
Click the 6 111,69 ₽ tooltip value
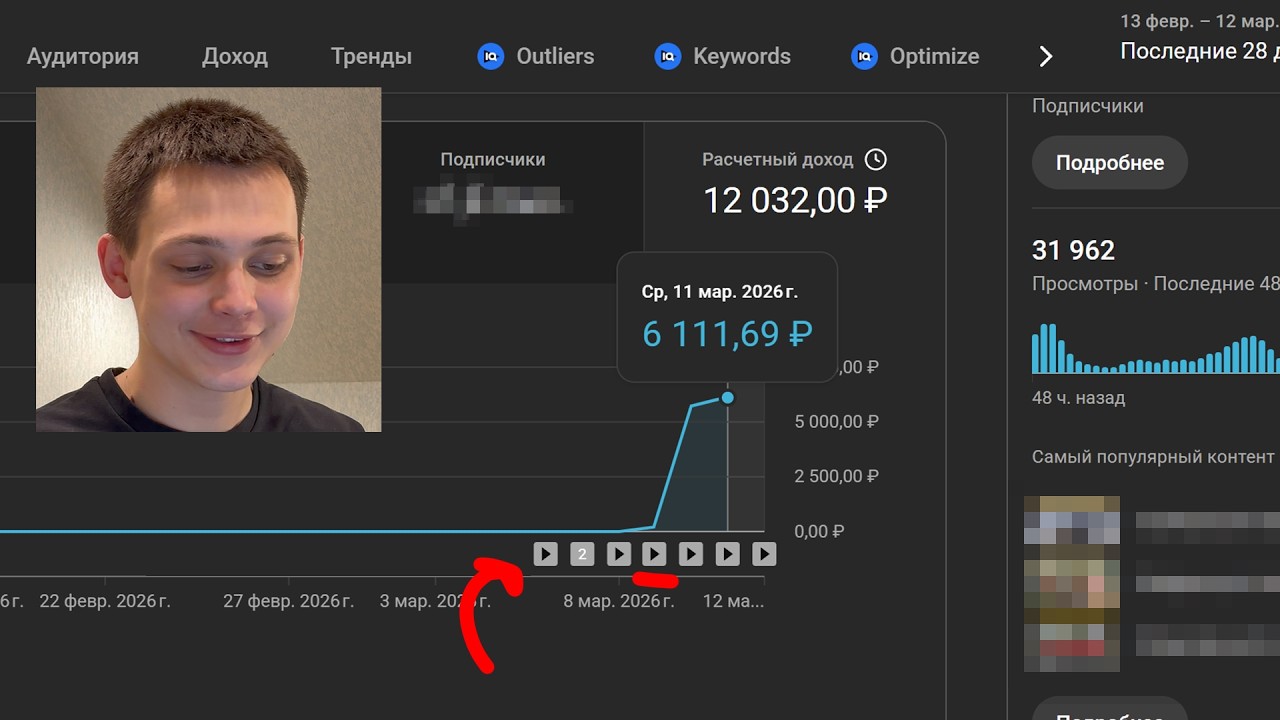[727, 334]
